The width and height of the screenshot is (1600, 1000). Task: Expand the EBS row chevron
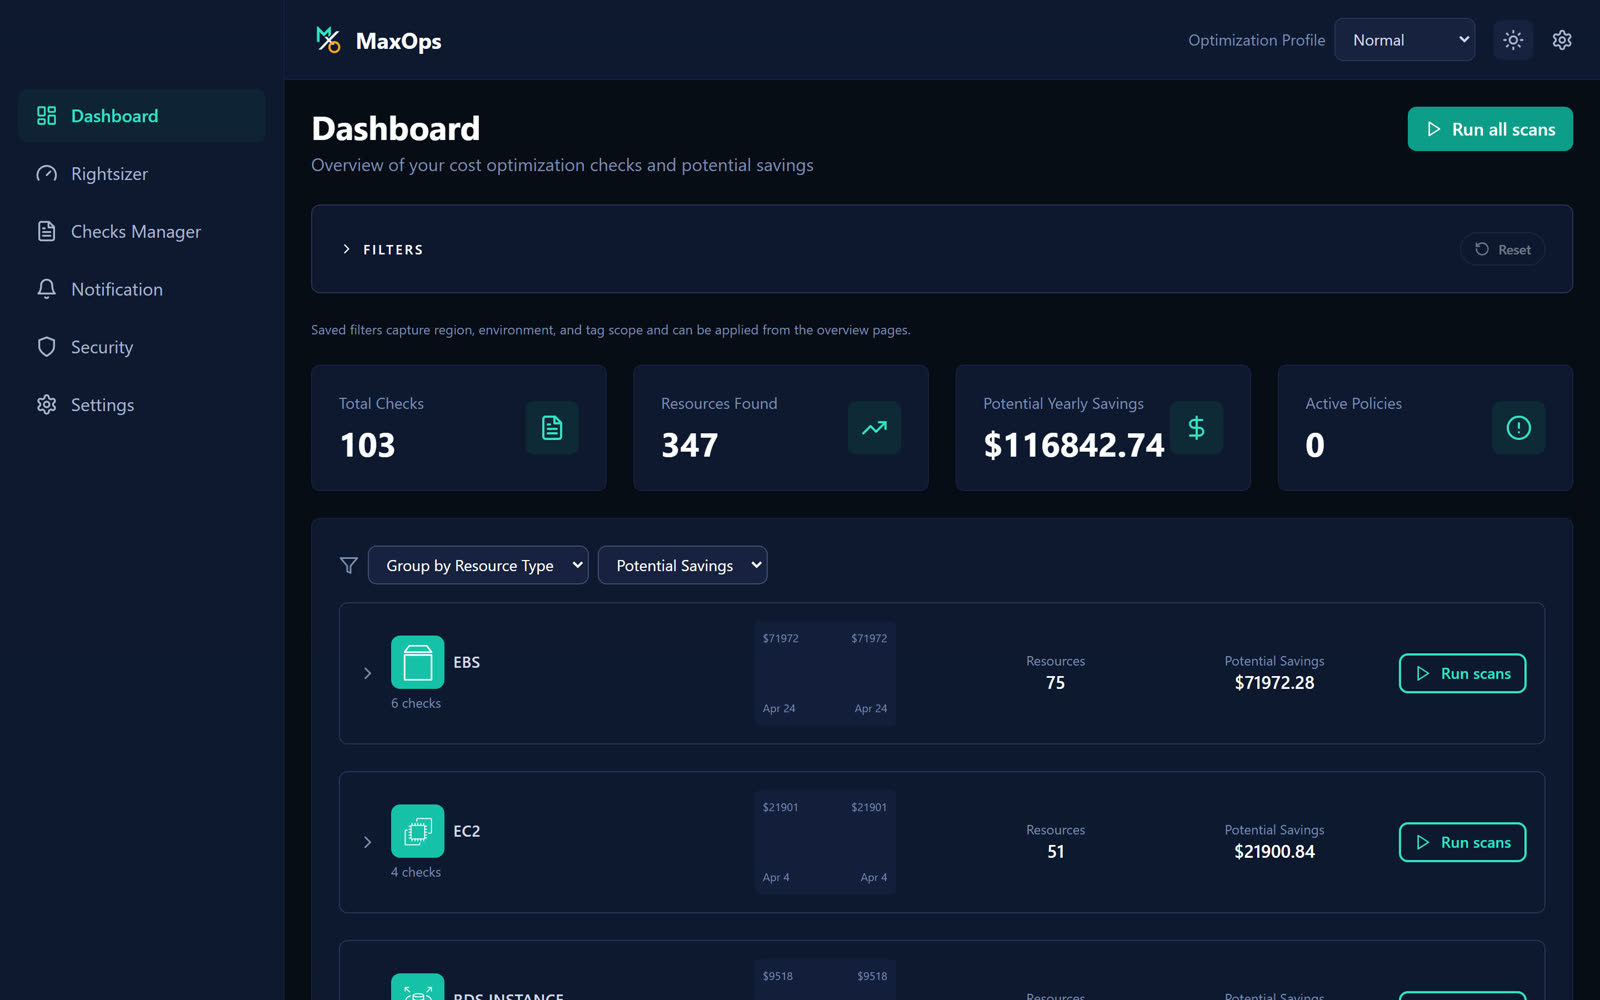coord(367,673)
